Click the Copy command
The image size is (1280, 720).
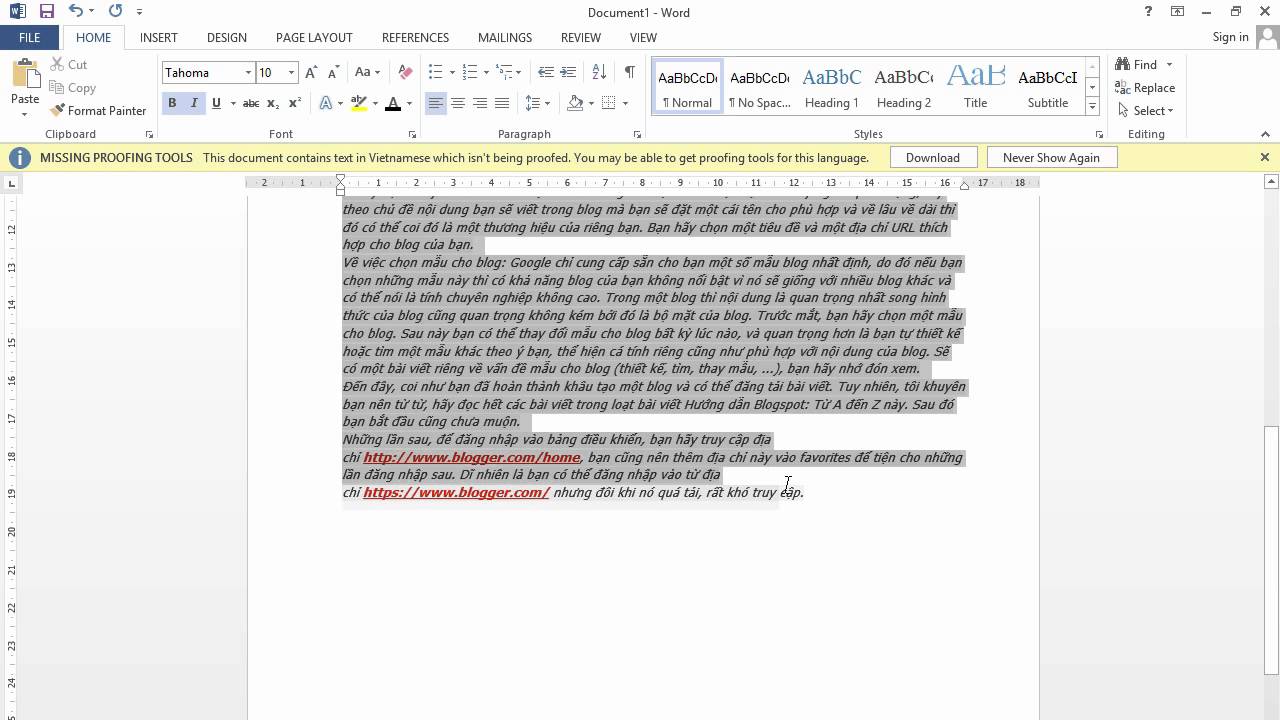[x=72, y=88]
